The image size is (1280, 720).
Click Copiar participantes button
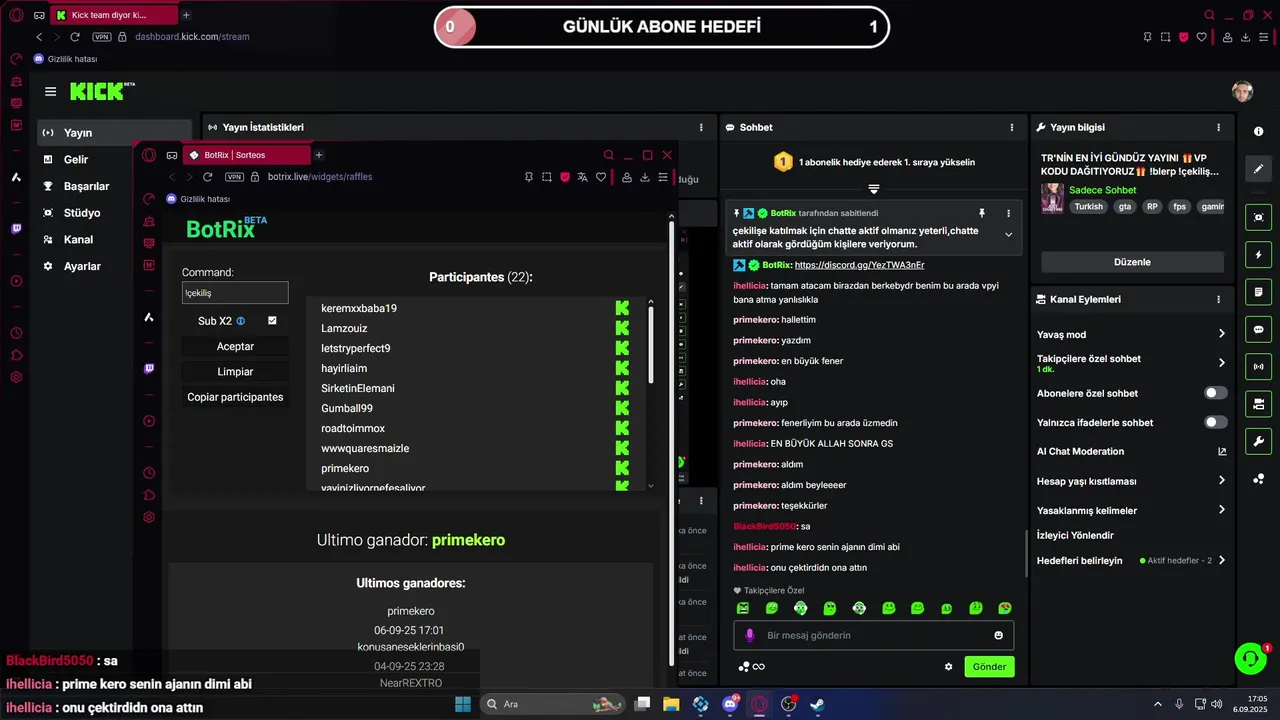pos(235,397)
